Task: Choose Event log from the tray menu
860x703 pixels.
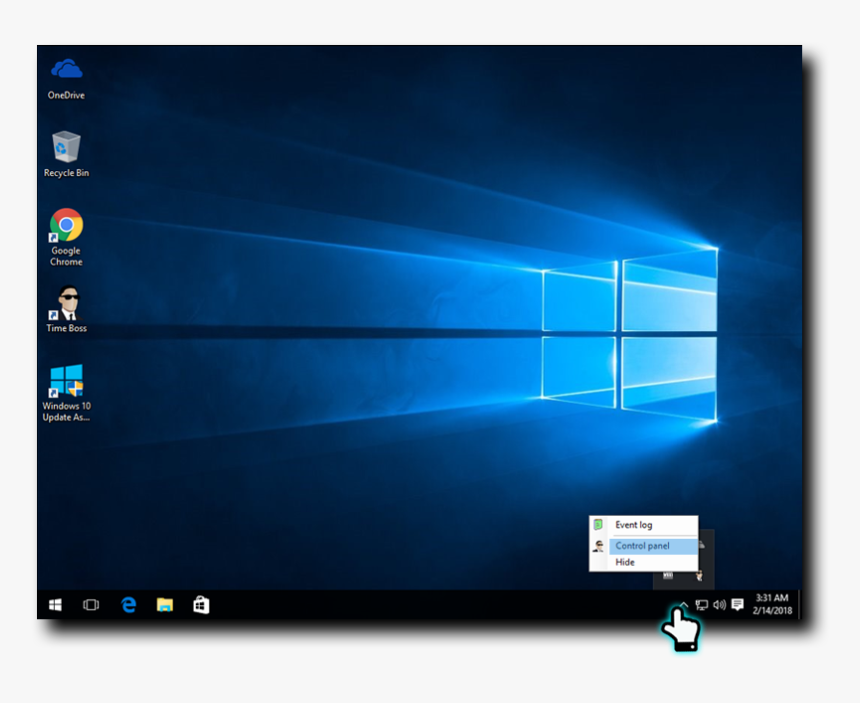Action: [x=635, y=524]
